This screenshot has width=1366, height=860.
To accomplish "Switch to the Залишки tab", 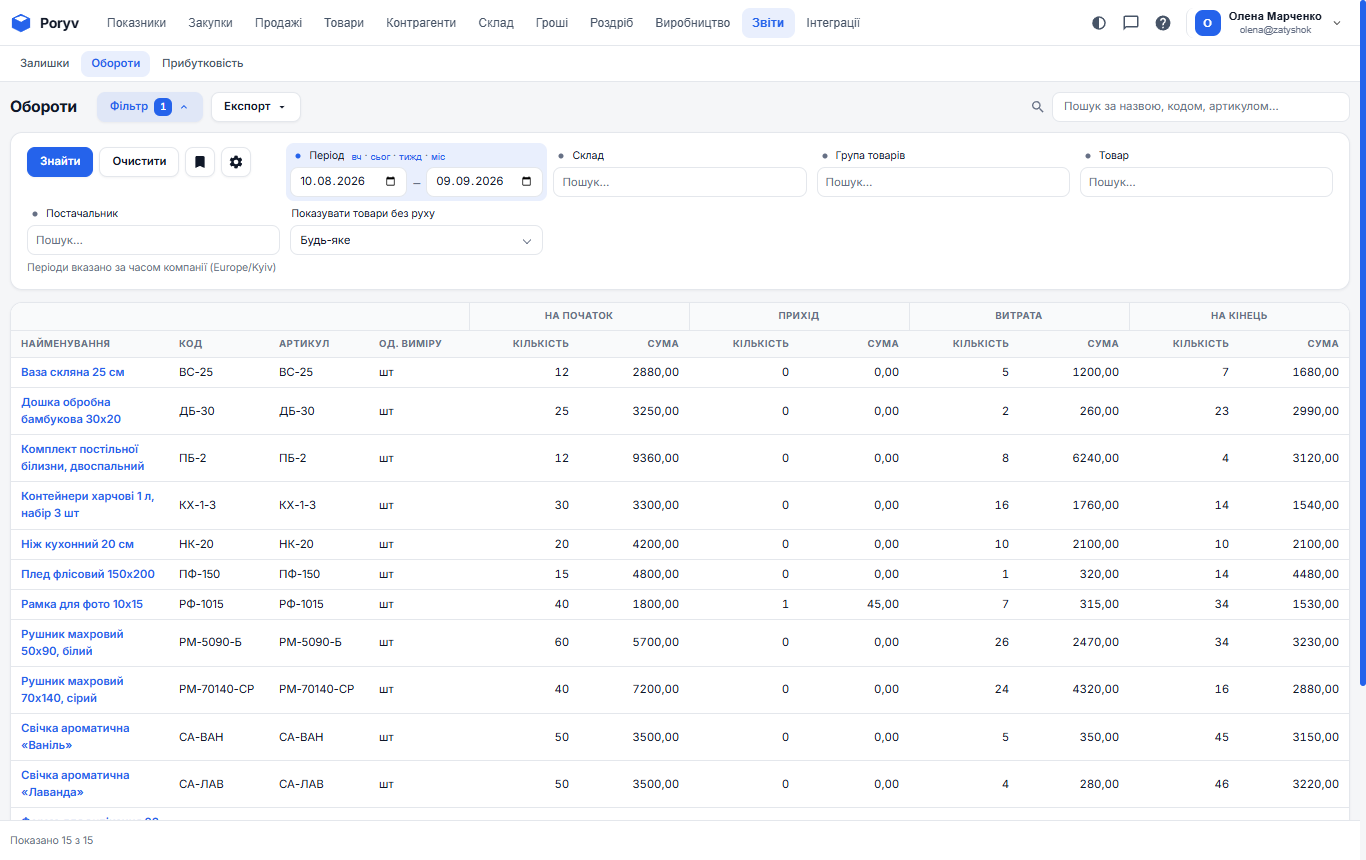I will click(45, 63).
